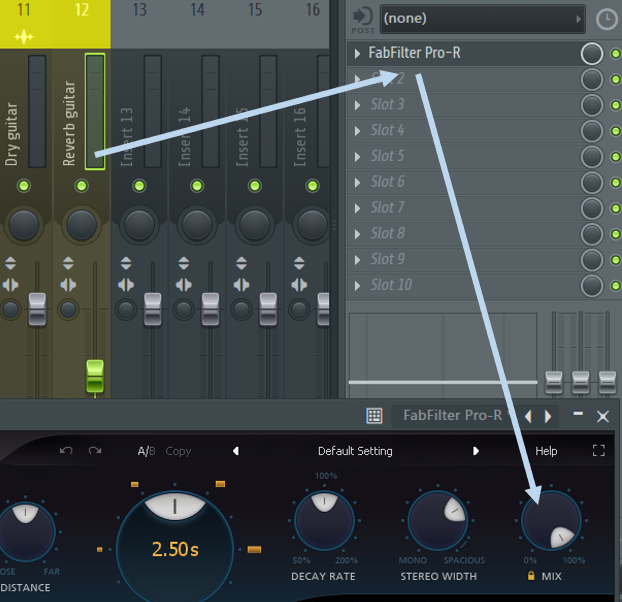The height and width of the screenshot is (602, 622).
Task: Open Slot 8 menu arrow
Action: [357, 234]
